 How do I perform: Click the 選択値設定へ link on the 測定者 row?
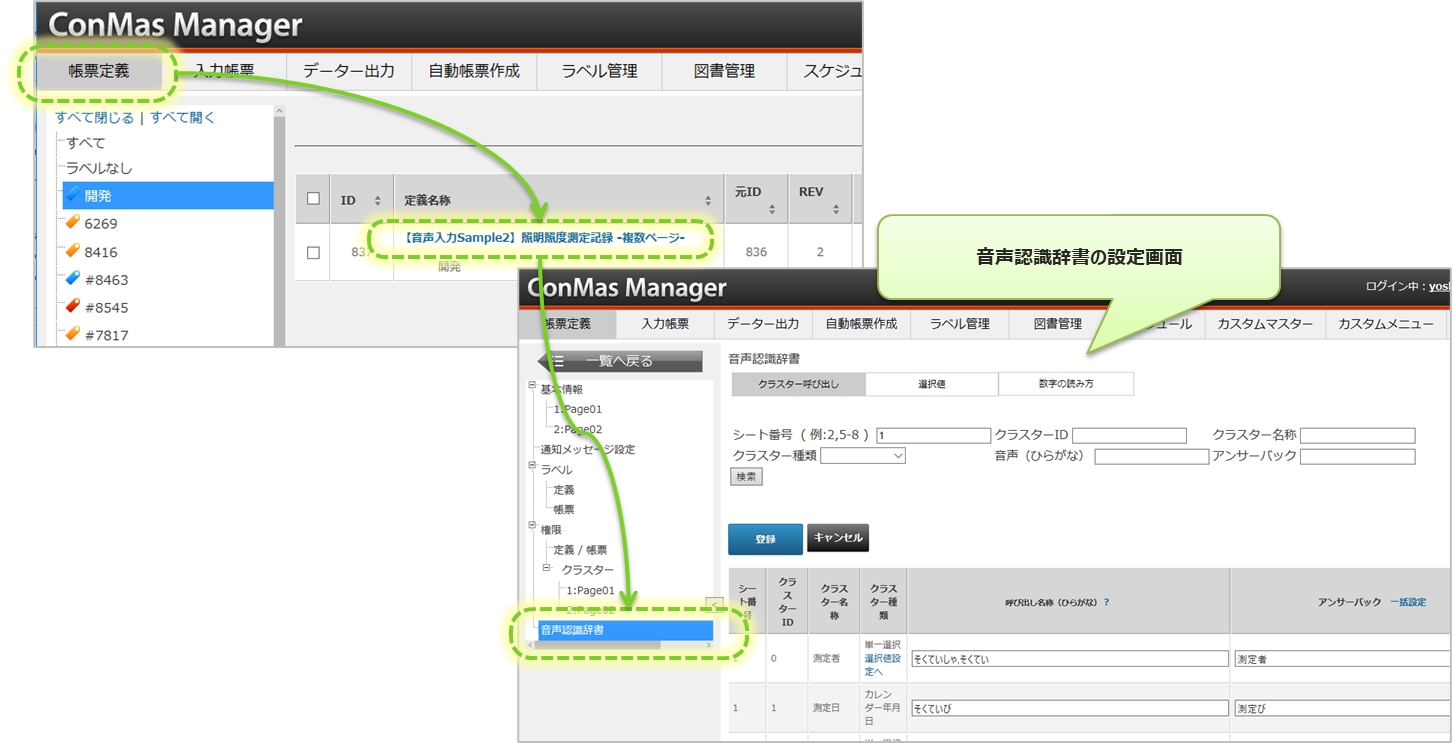(x=883, y=665)
